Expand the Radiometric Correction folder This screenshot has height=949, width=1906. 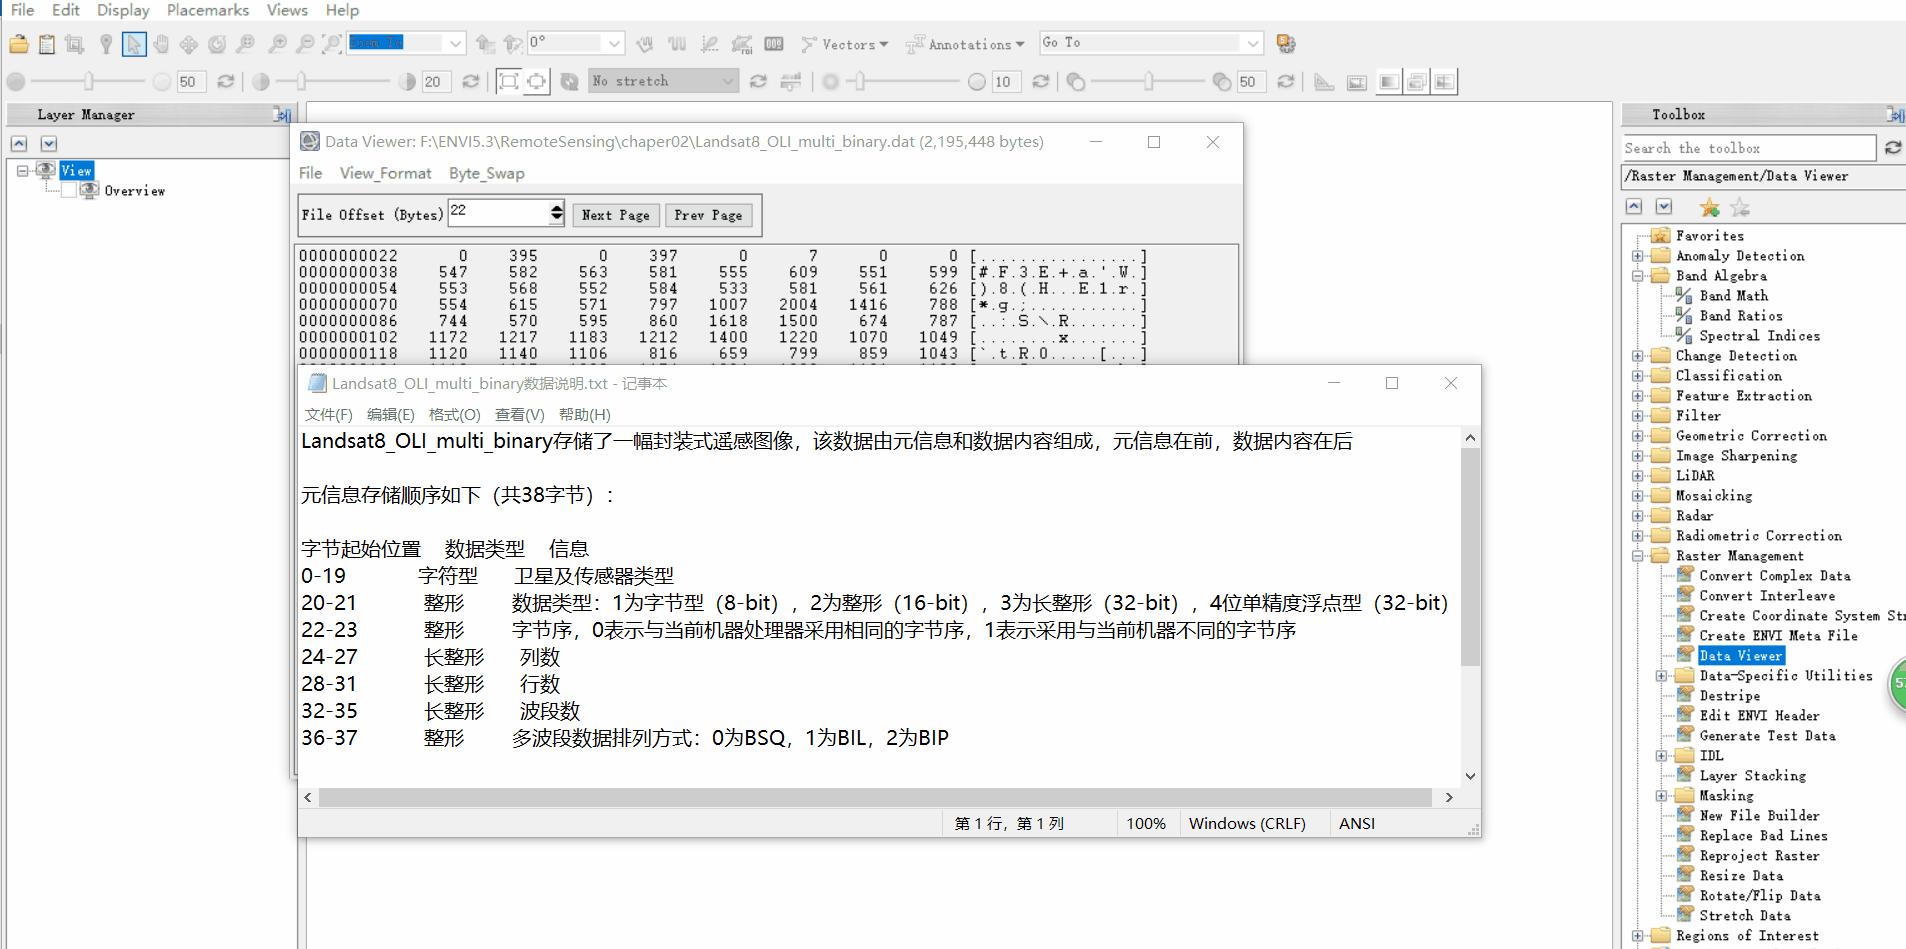coord(1637,536)
